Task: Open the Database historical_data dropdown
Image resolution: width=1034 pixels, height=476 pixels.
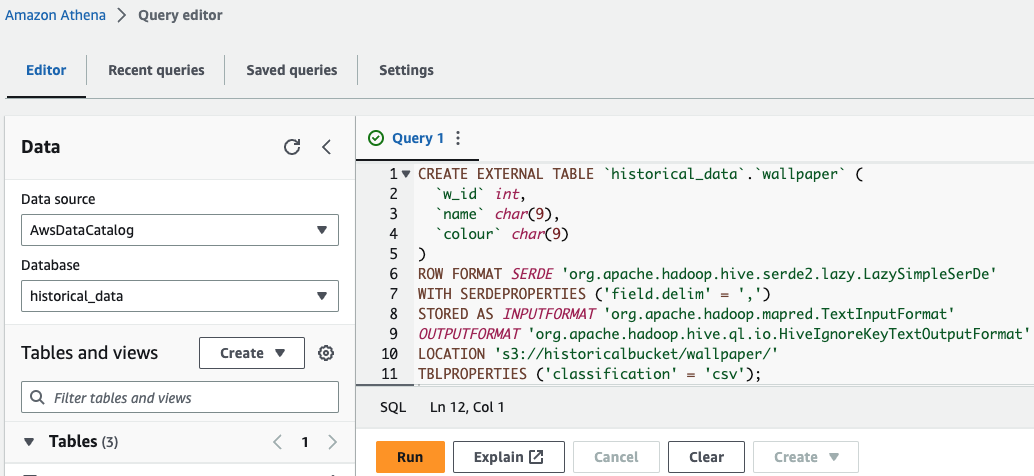Action: click(x=180, y=296)
